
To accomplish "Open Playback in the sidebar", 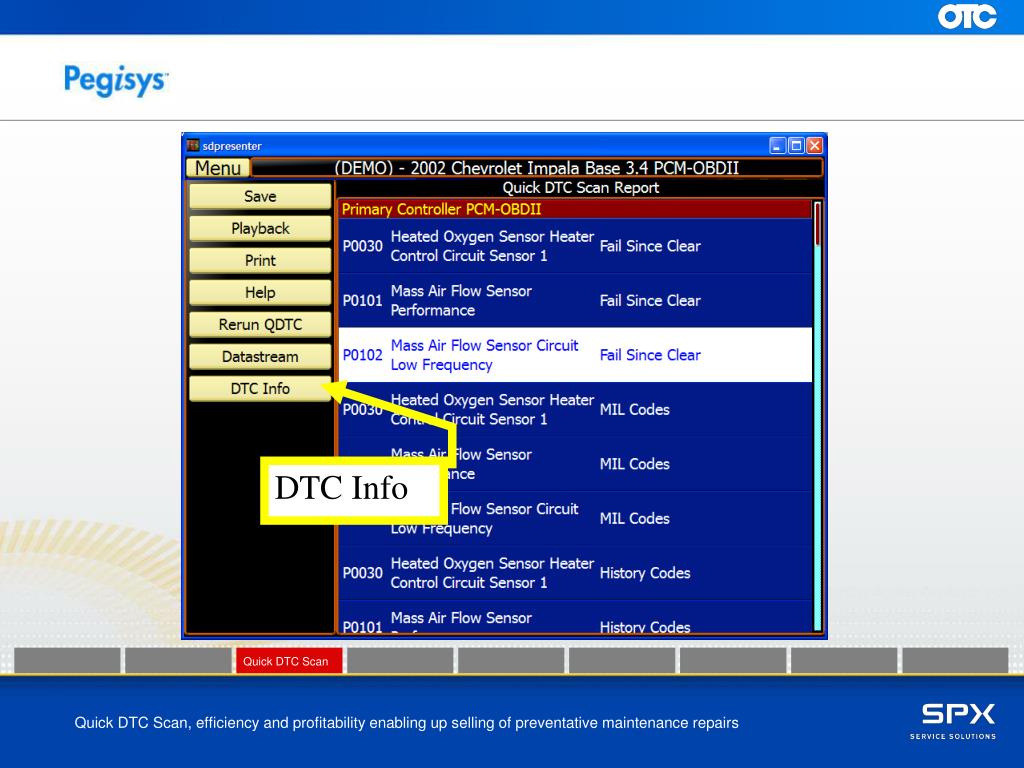I will click(x=260, y=228).
